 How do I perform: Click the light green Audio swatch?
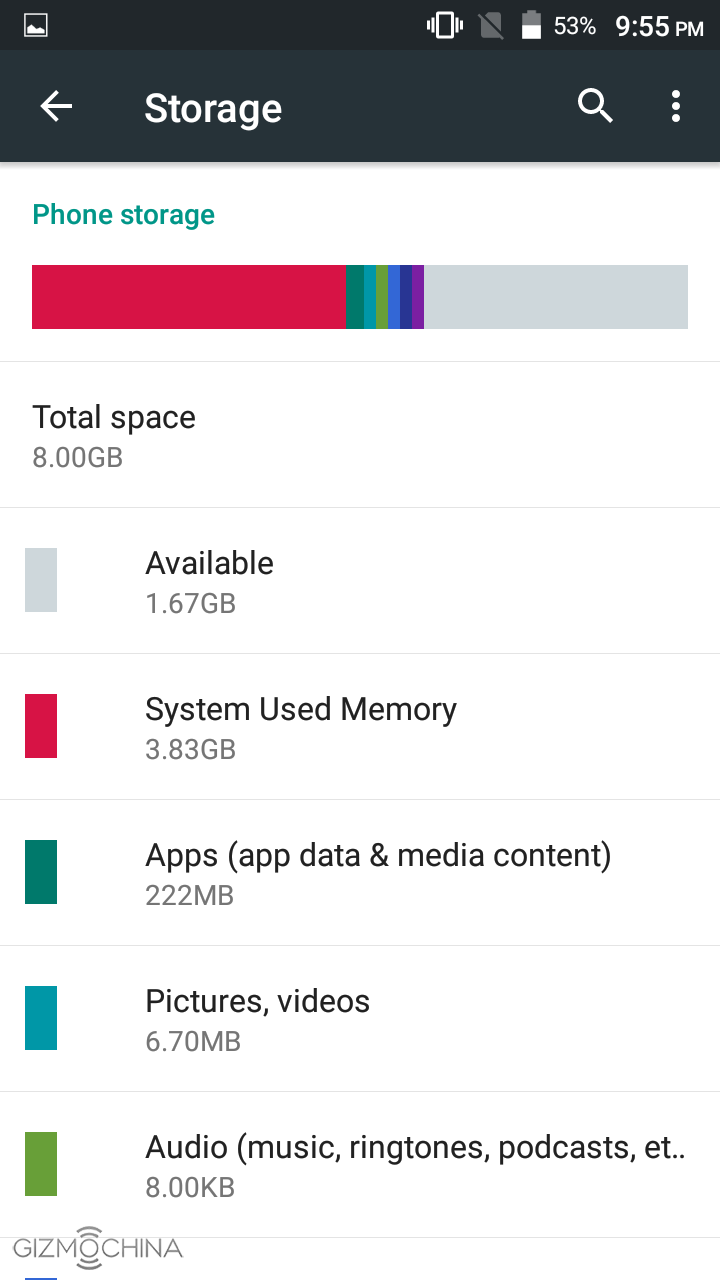pyautogui.click(x=41, y=1164)
